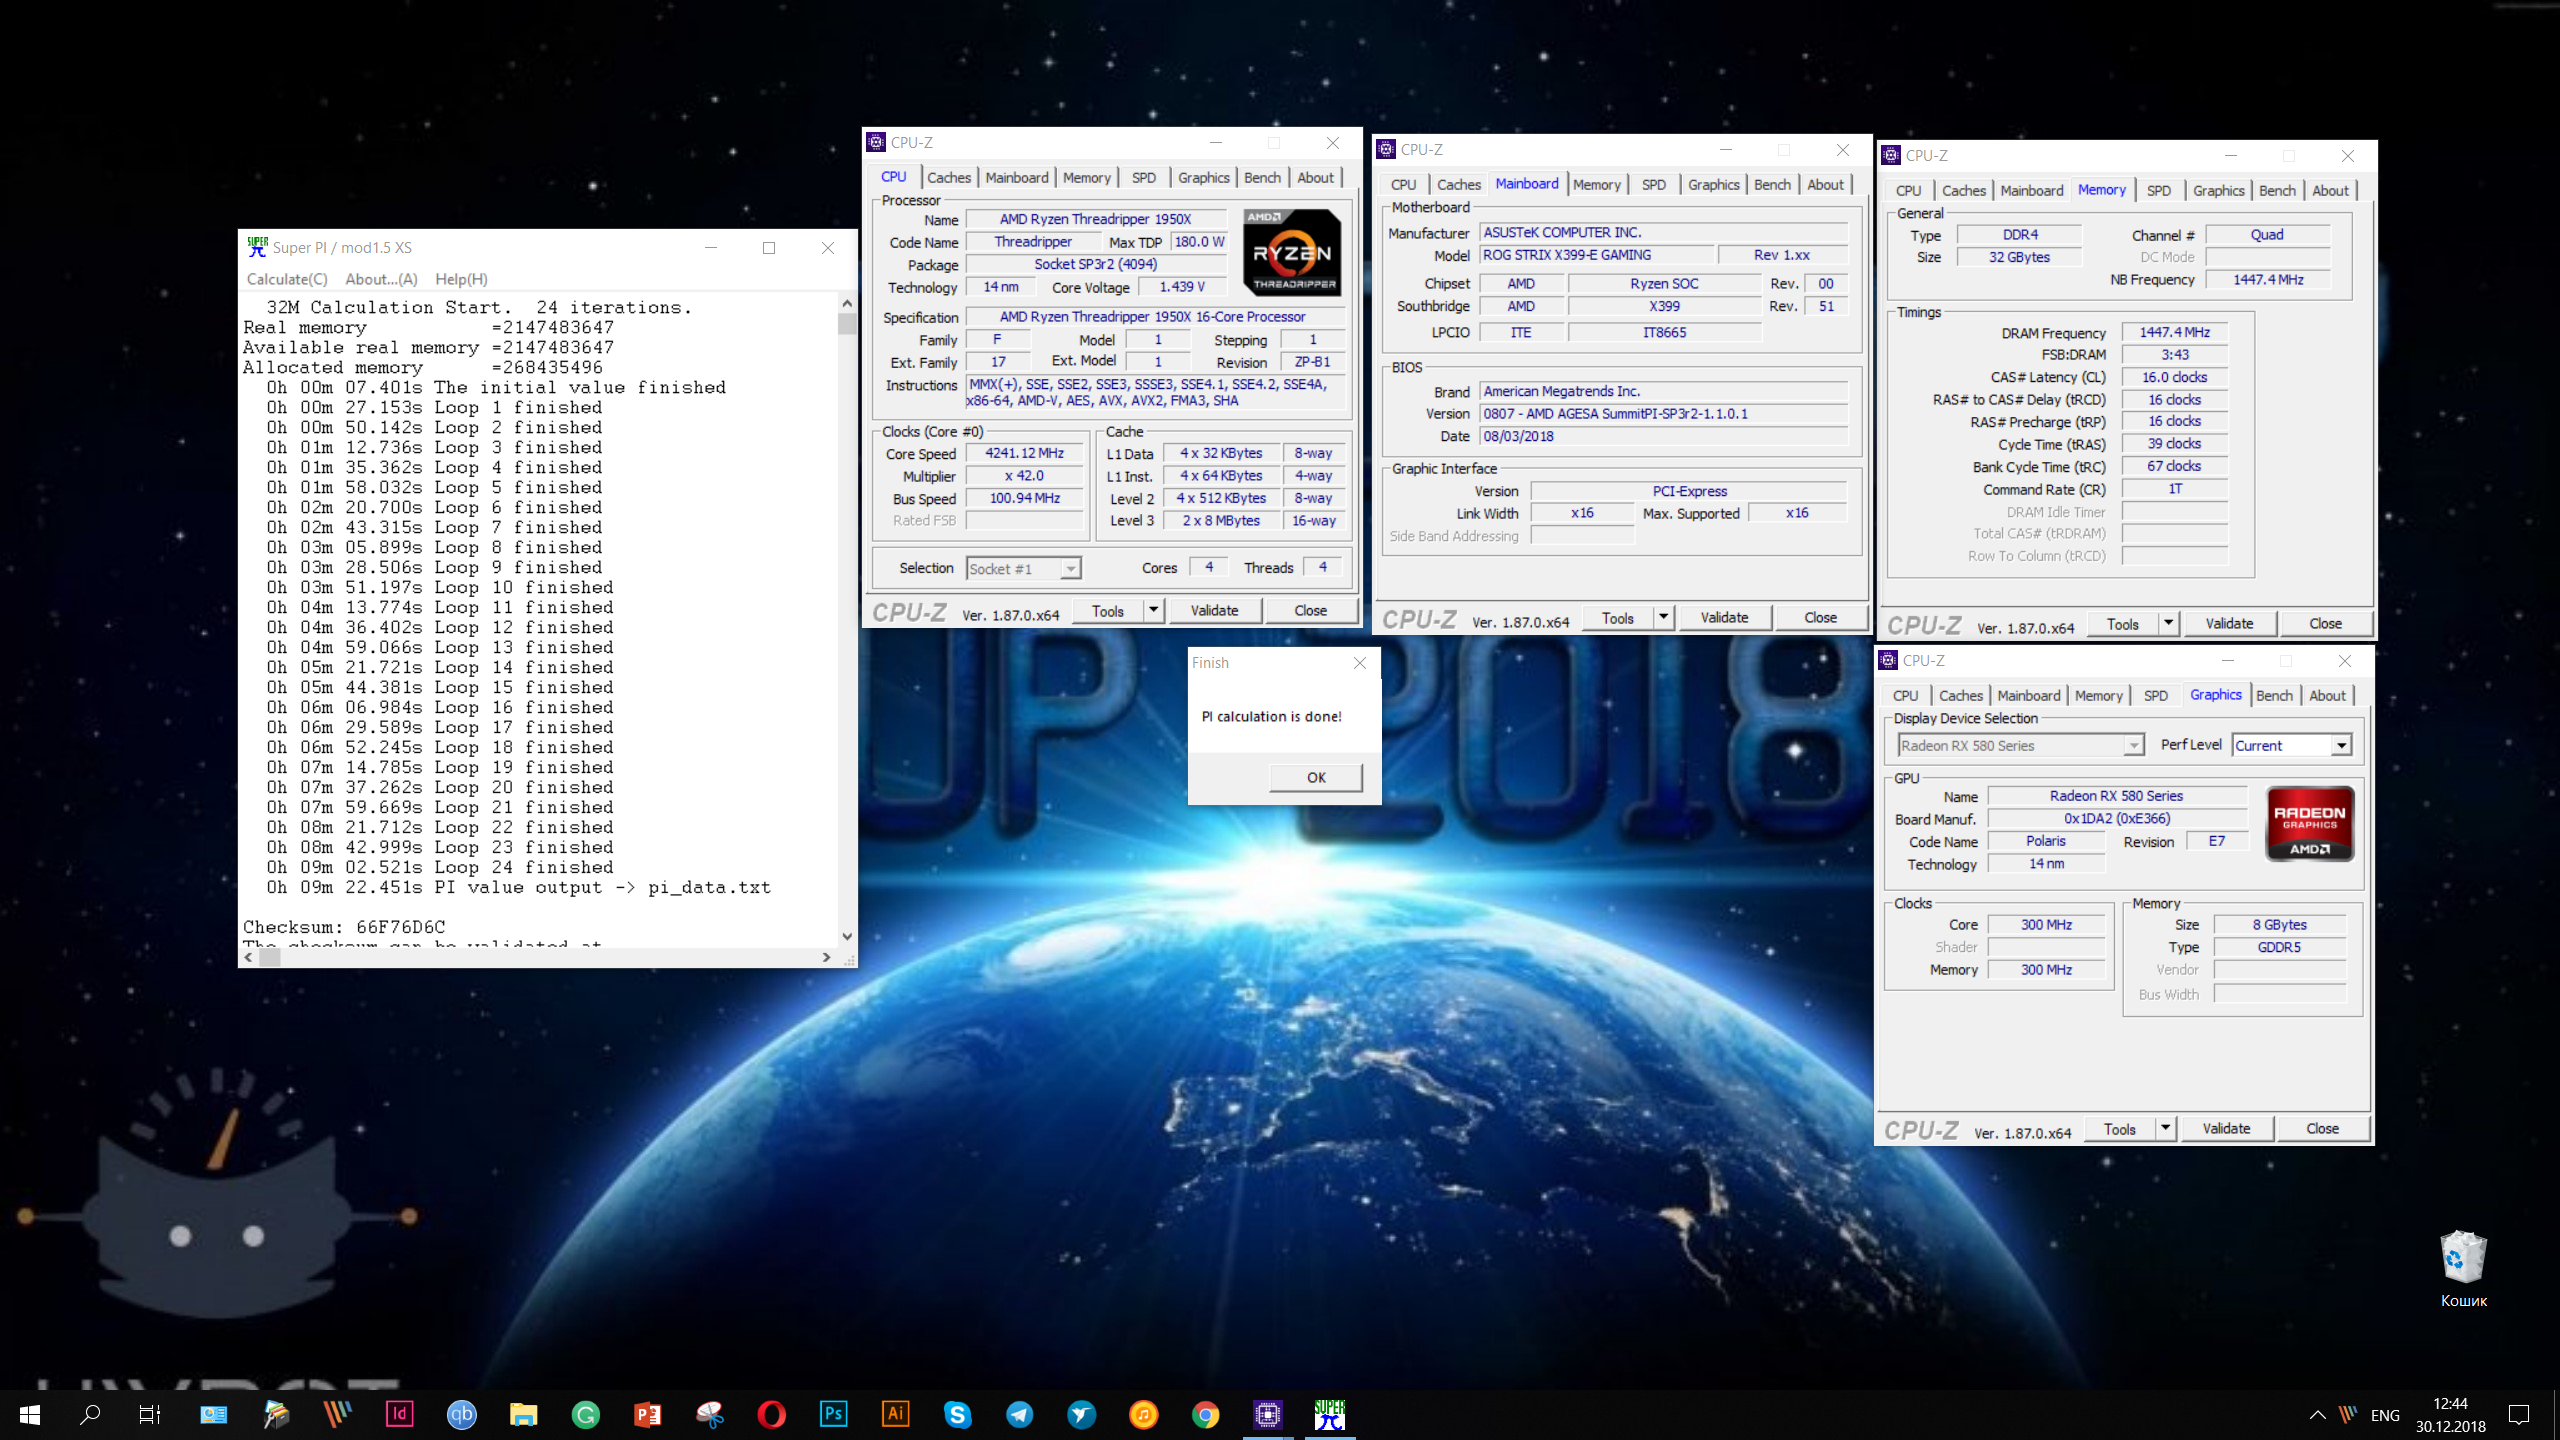Open the Help(H) menu in Super PI
2560x1440 pixels.
[461, 279]
